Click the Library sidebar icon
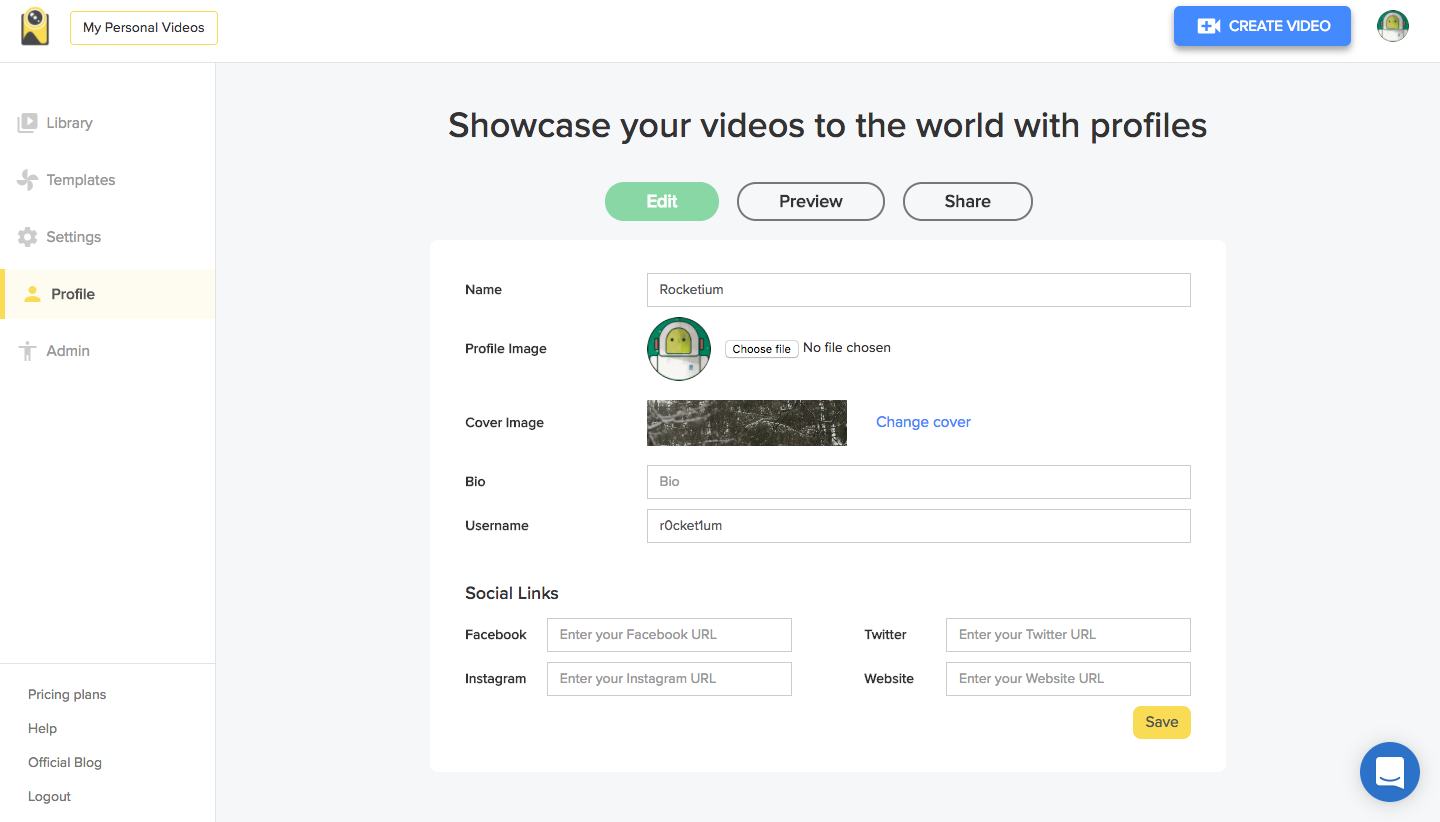The image size is (1440, 822). point(27,123)
